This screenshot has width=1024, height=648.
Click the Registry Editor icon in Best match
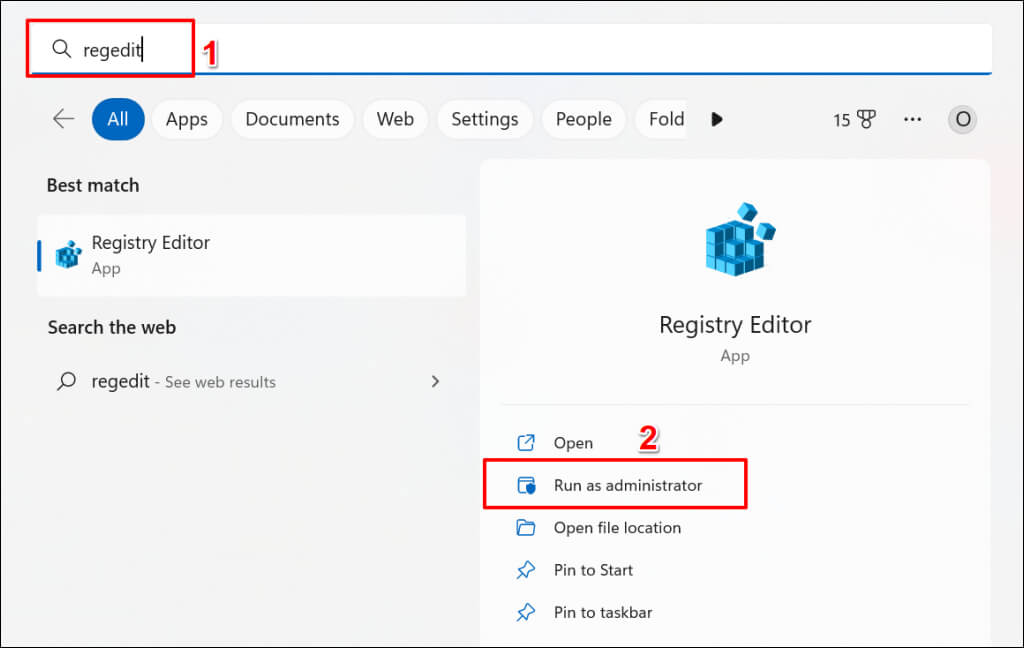point(68,254)
